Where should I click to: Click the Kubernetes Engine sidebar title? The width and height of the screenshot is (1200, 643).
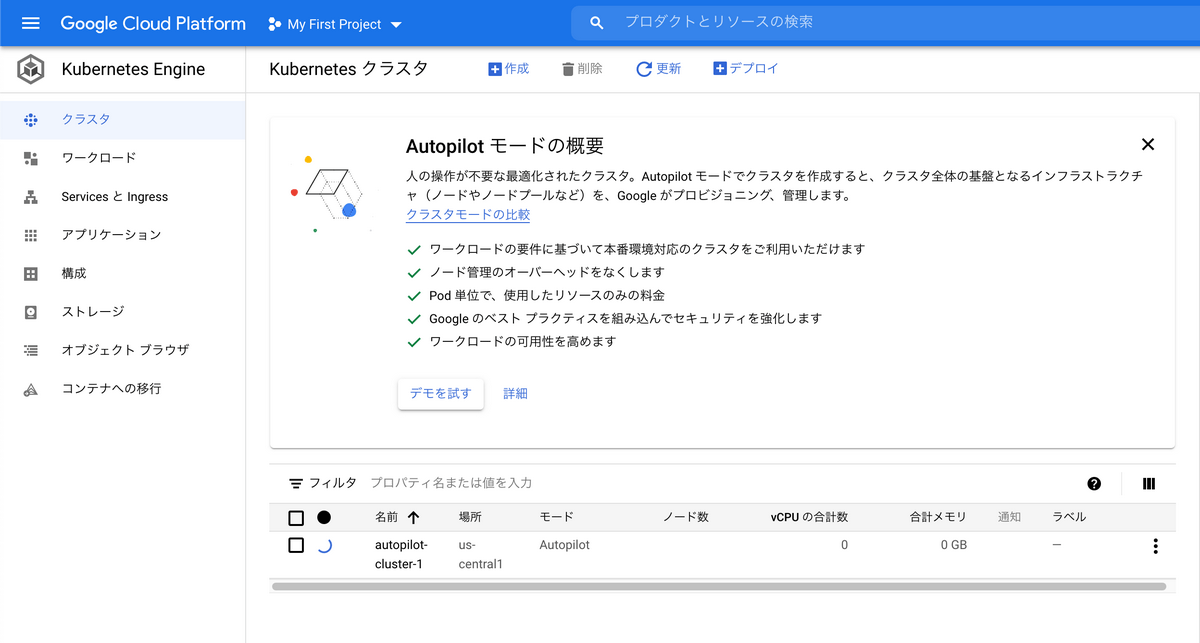[133, 70]
